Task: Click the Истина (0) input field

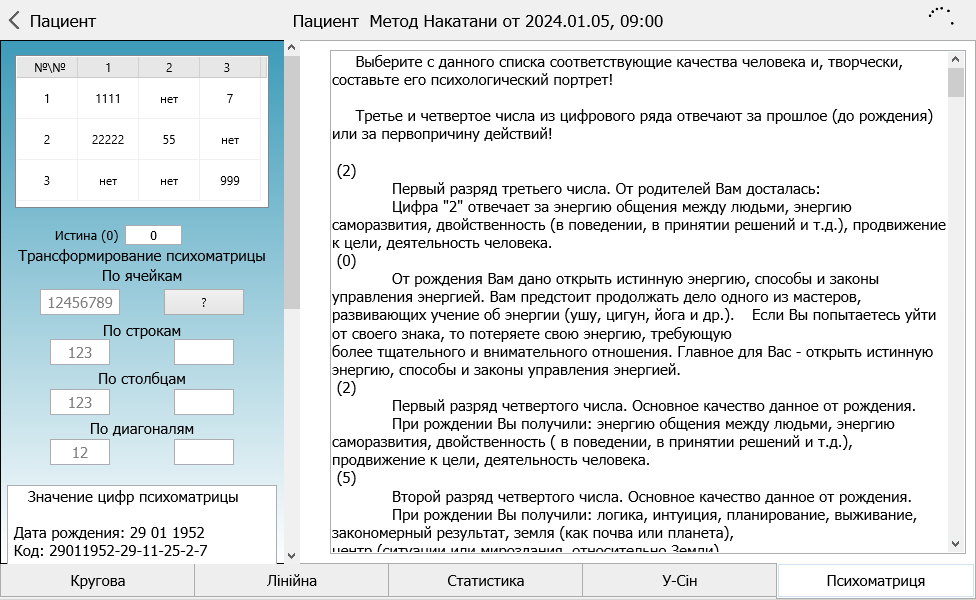Action: pos(153,236)
